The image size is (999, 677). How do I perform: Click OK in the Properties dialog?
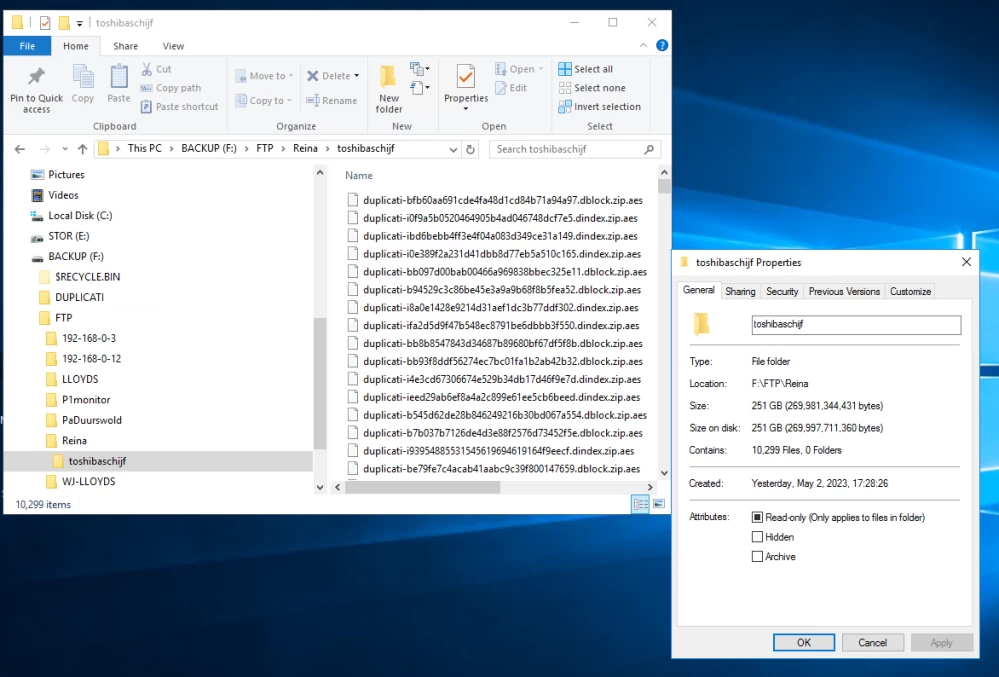pos(803,643)
